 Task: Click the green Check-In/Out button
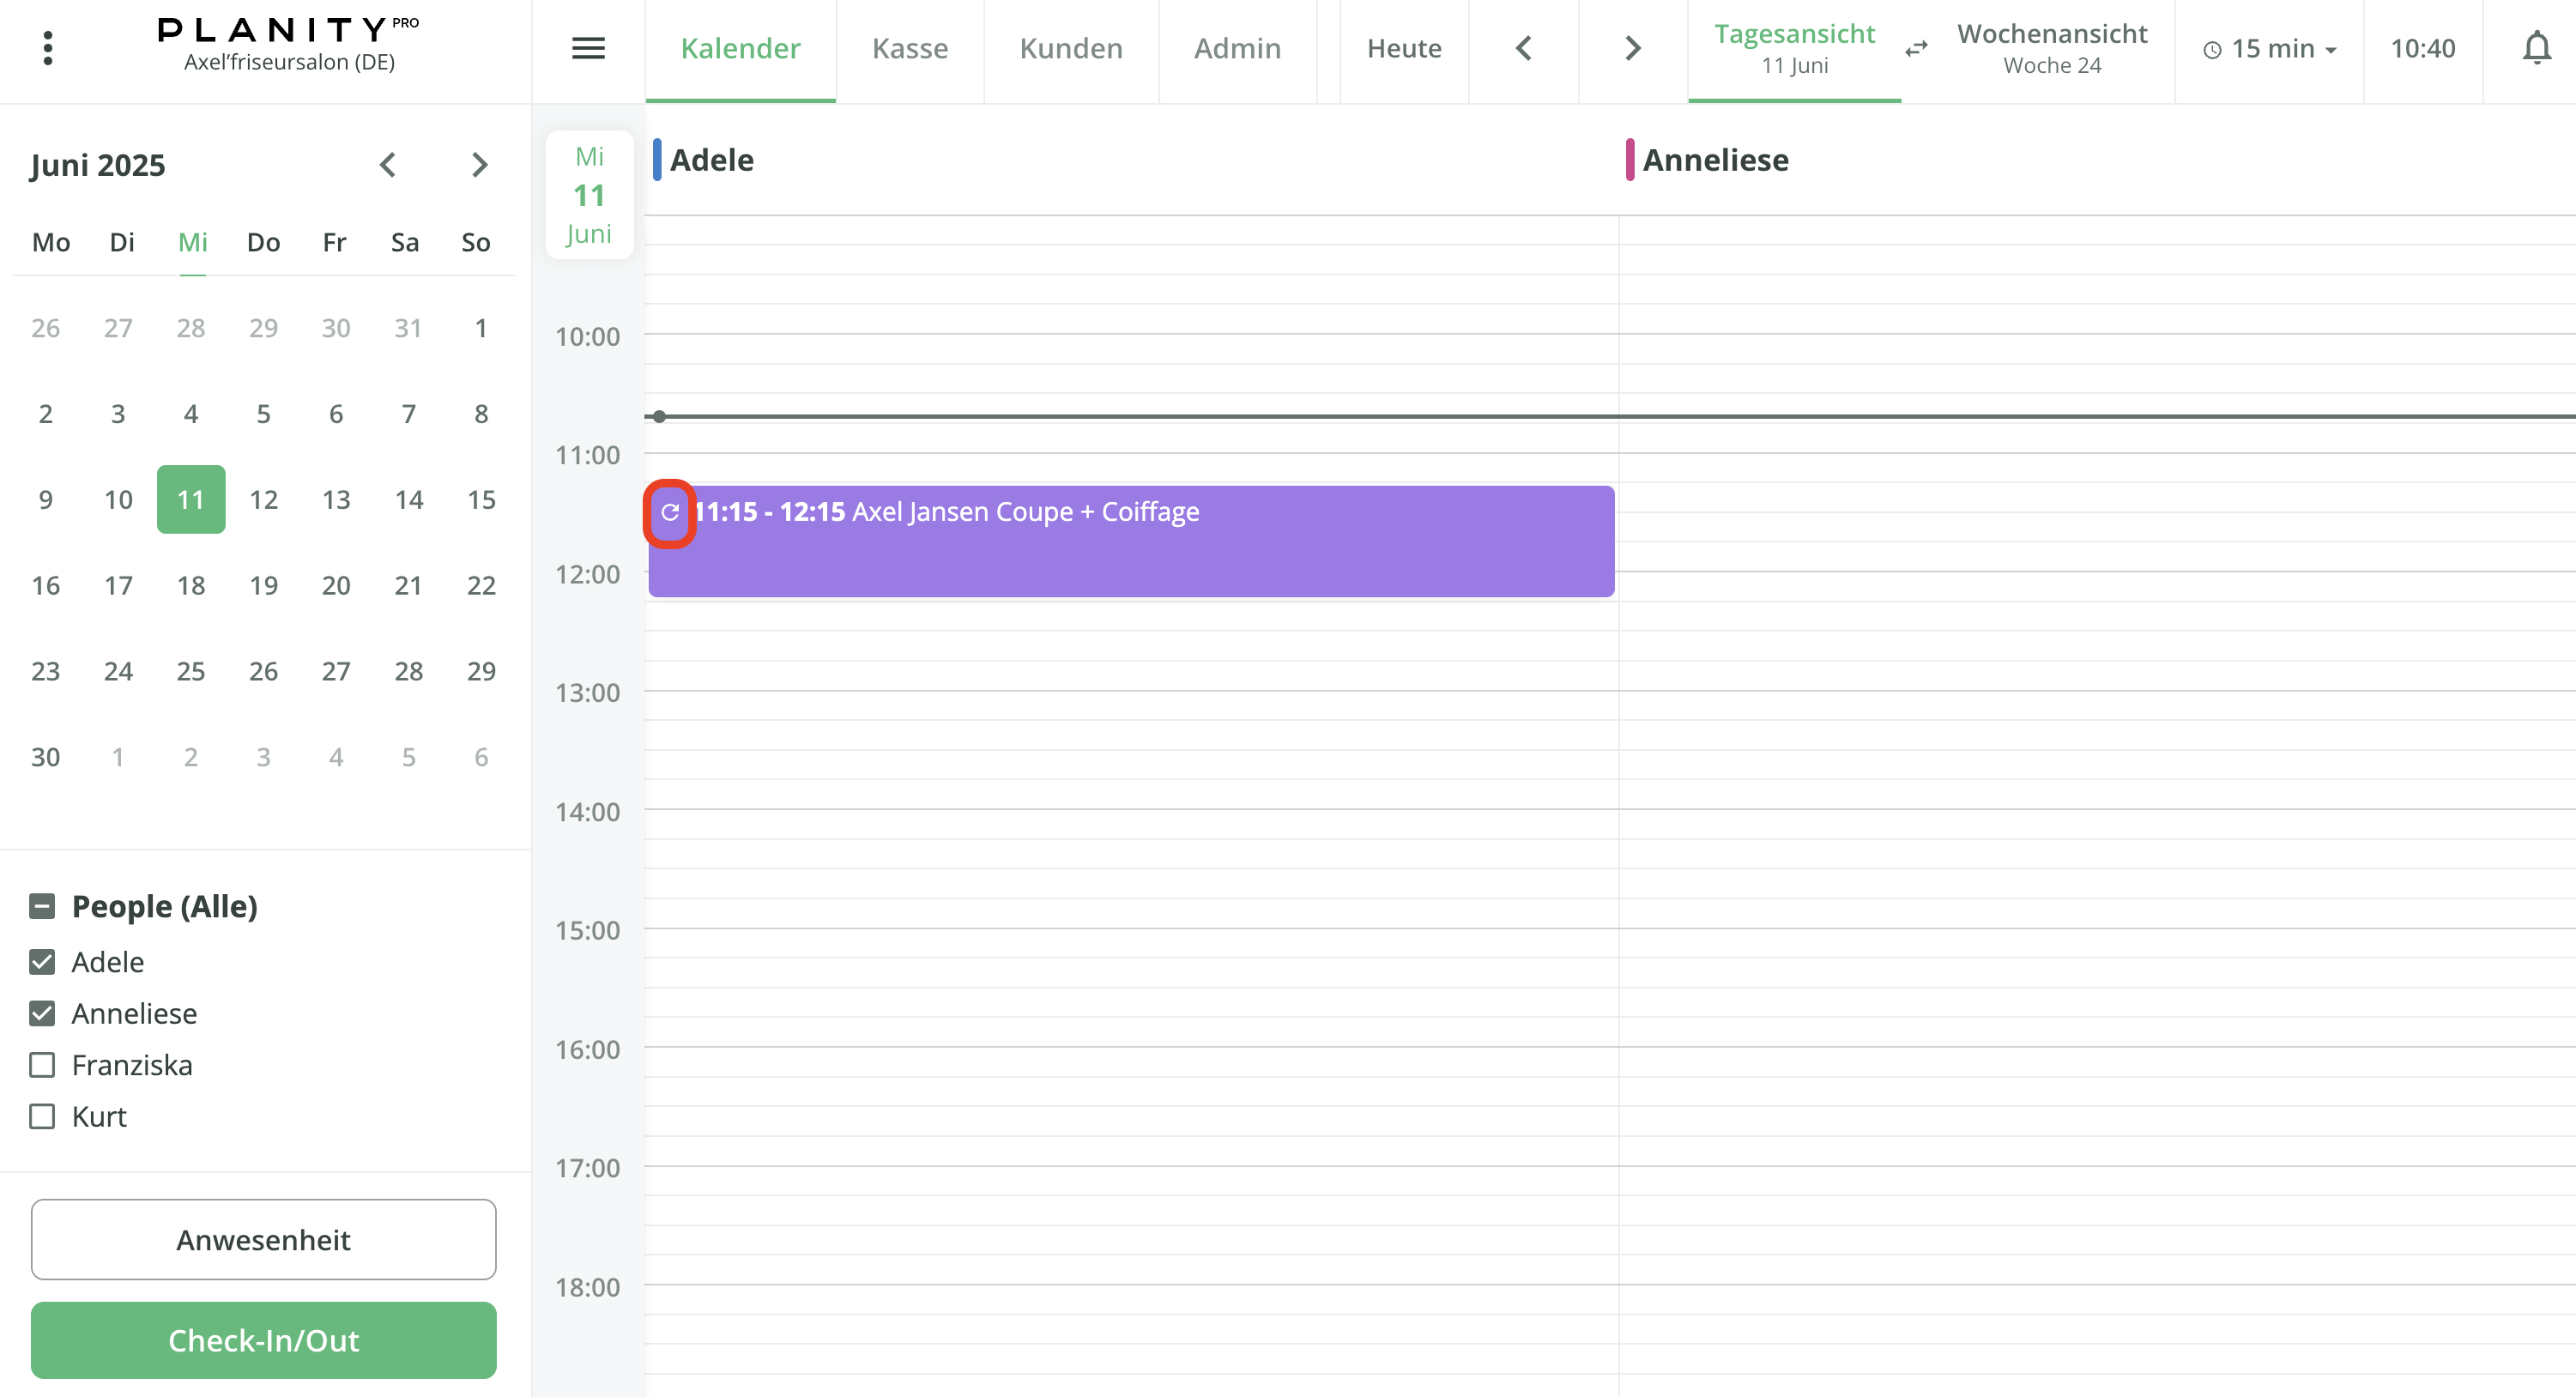pos(263,1340)
